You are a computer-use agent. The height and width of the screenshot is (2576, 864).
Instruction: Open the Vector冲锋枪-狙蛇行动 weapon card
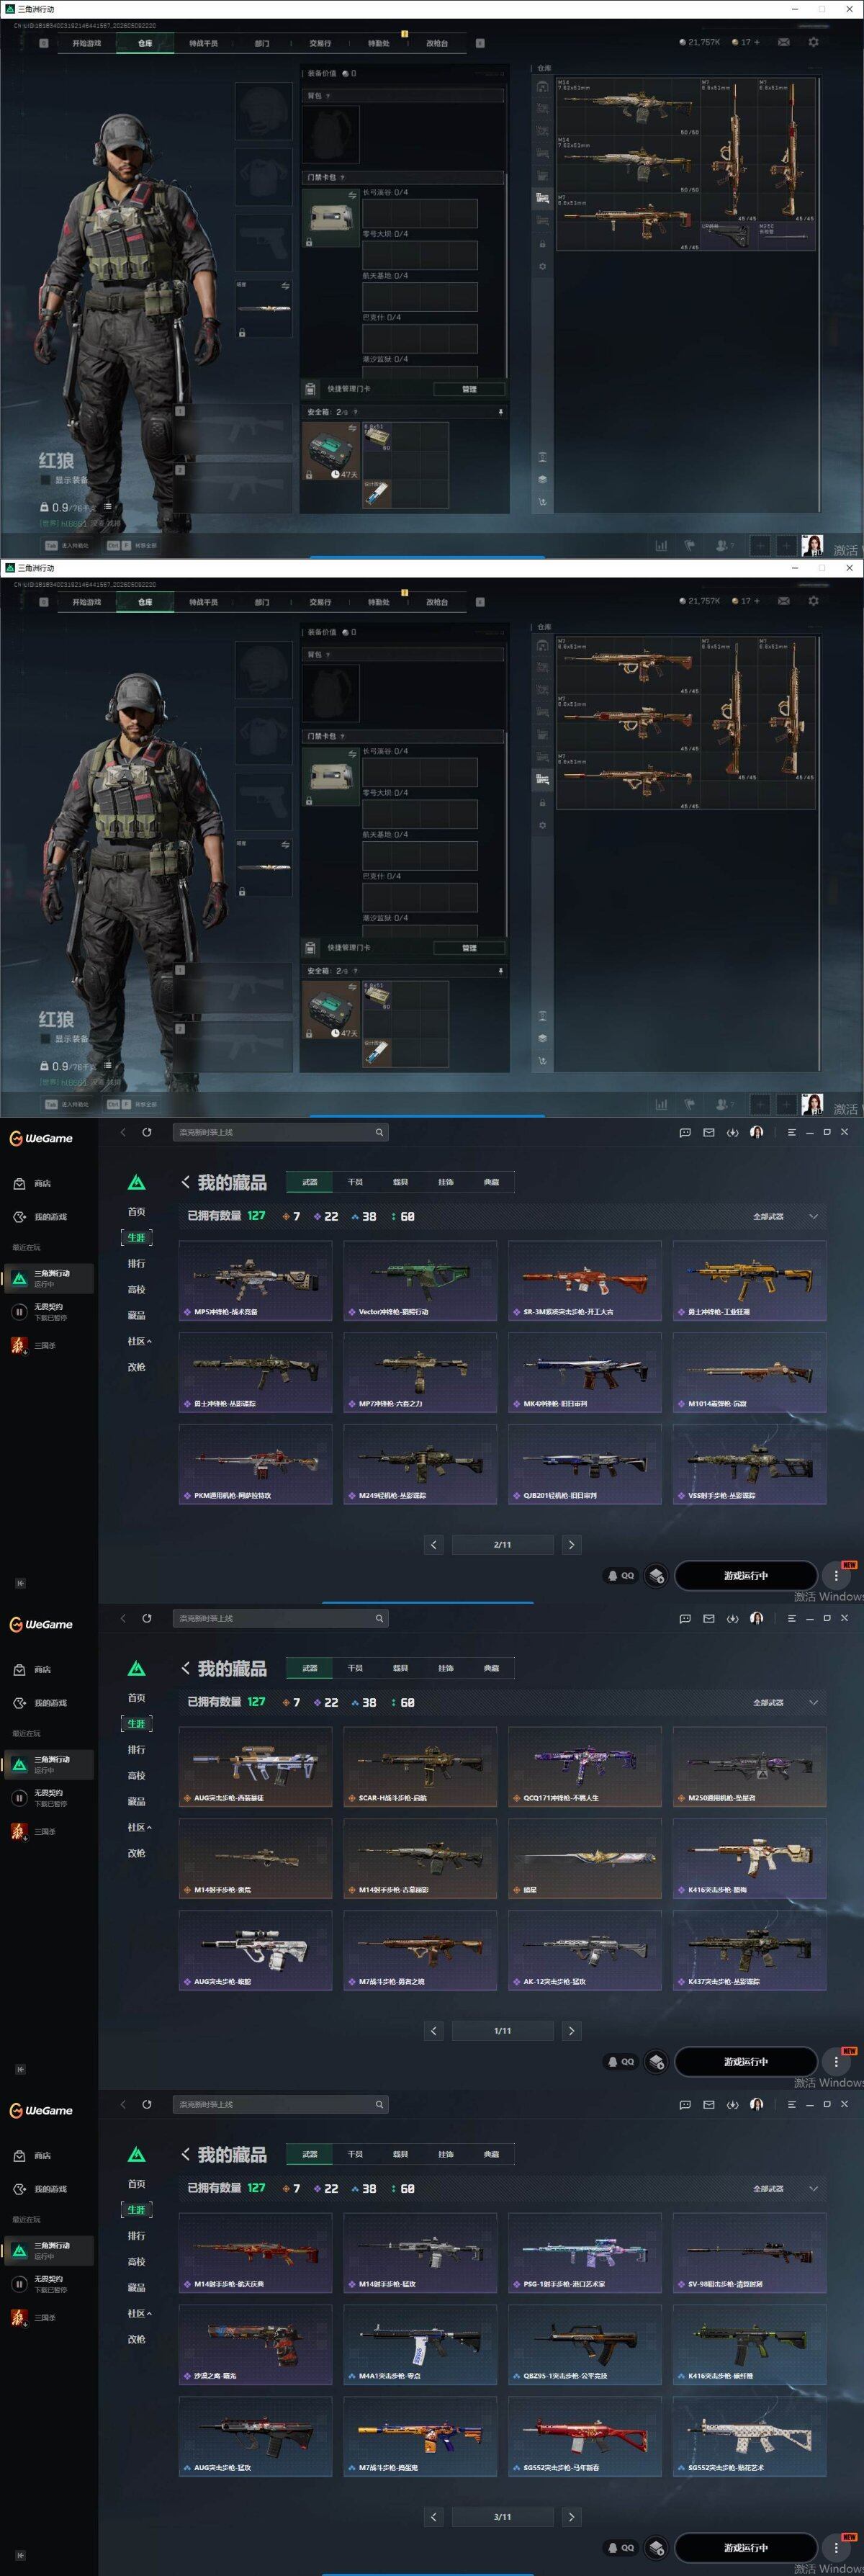420,1280
